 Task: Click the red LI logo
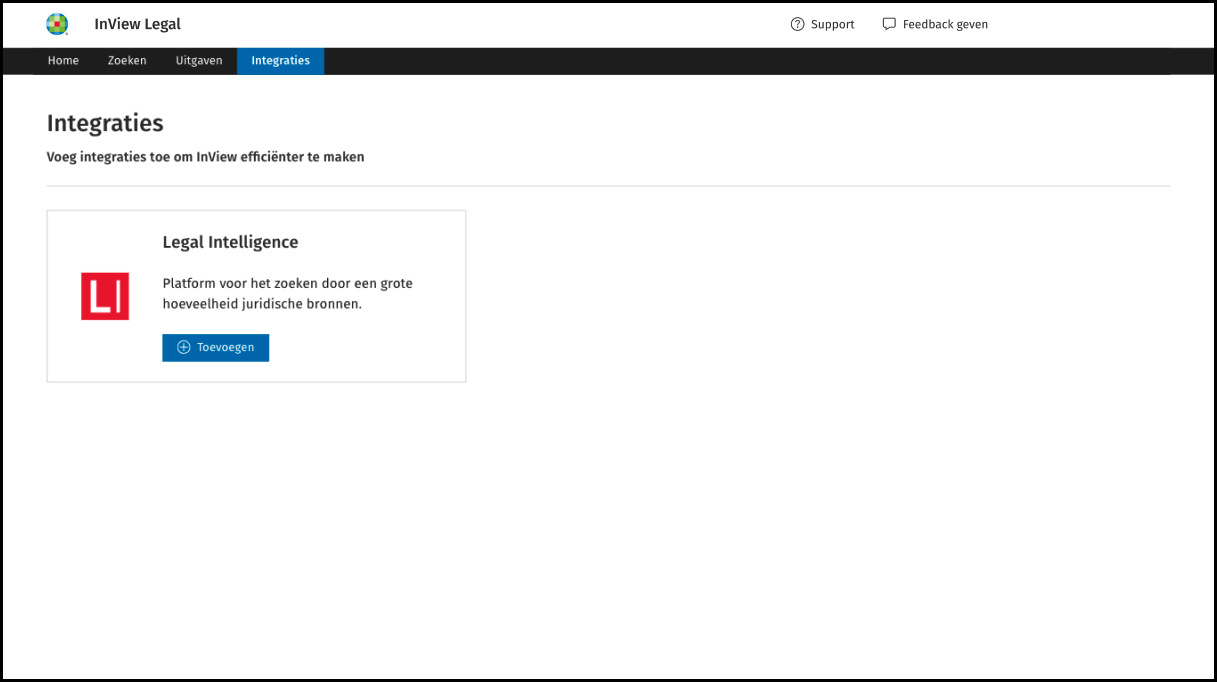pos(105,296)
